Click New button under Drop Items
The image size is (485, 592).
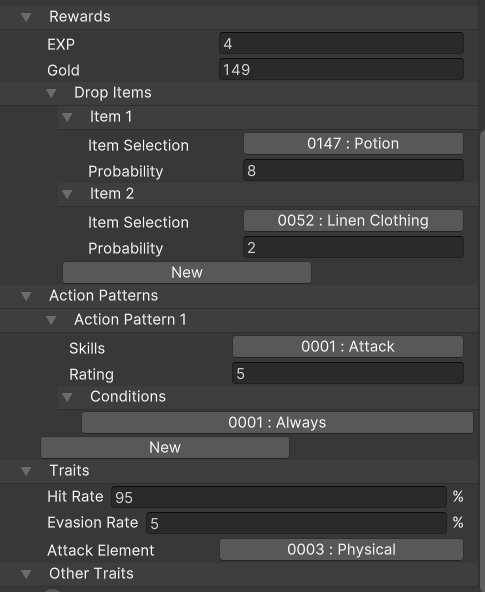click(x=187, y=273)
